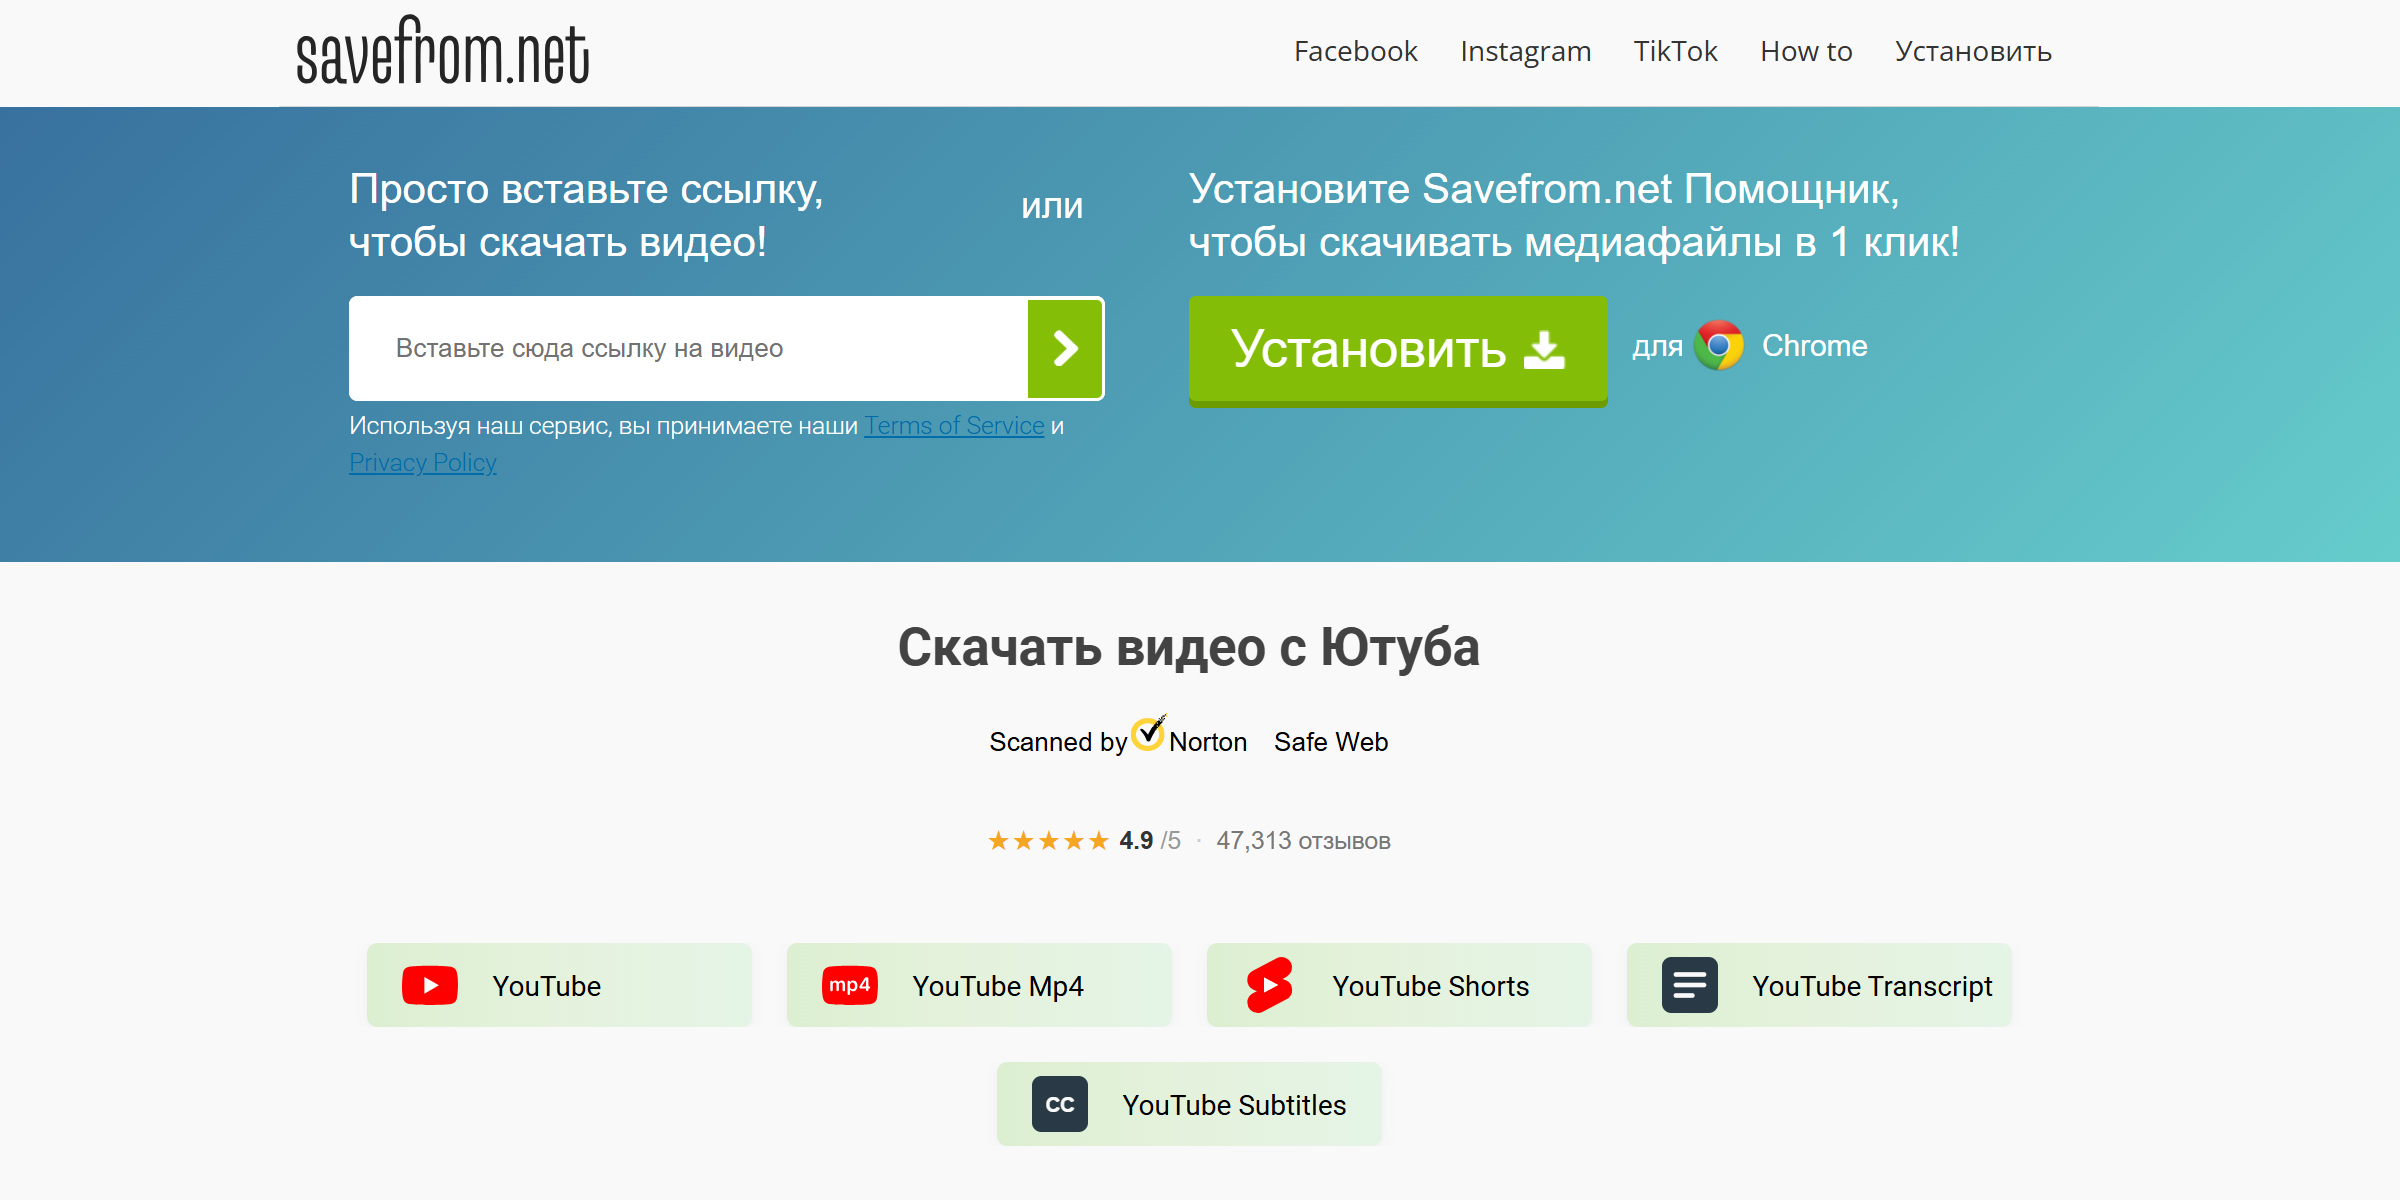Viewport: 2400px width, 1200px height.
Task: Focus the video link input field
Action: [x=688, y=348]
